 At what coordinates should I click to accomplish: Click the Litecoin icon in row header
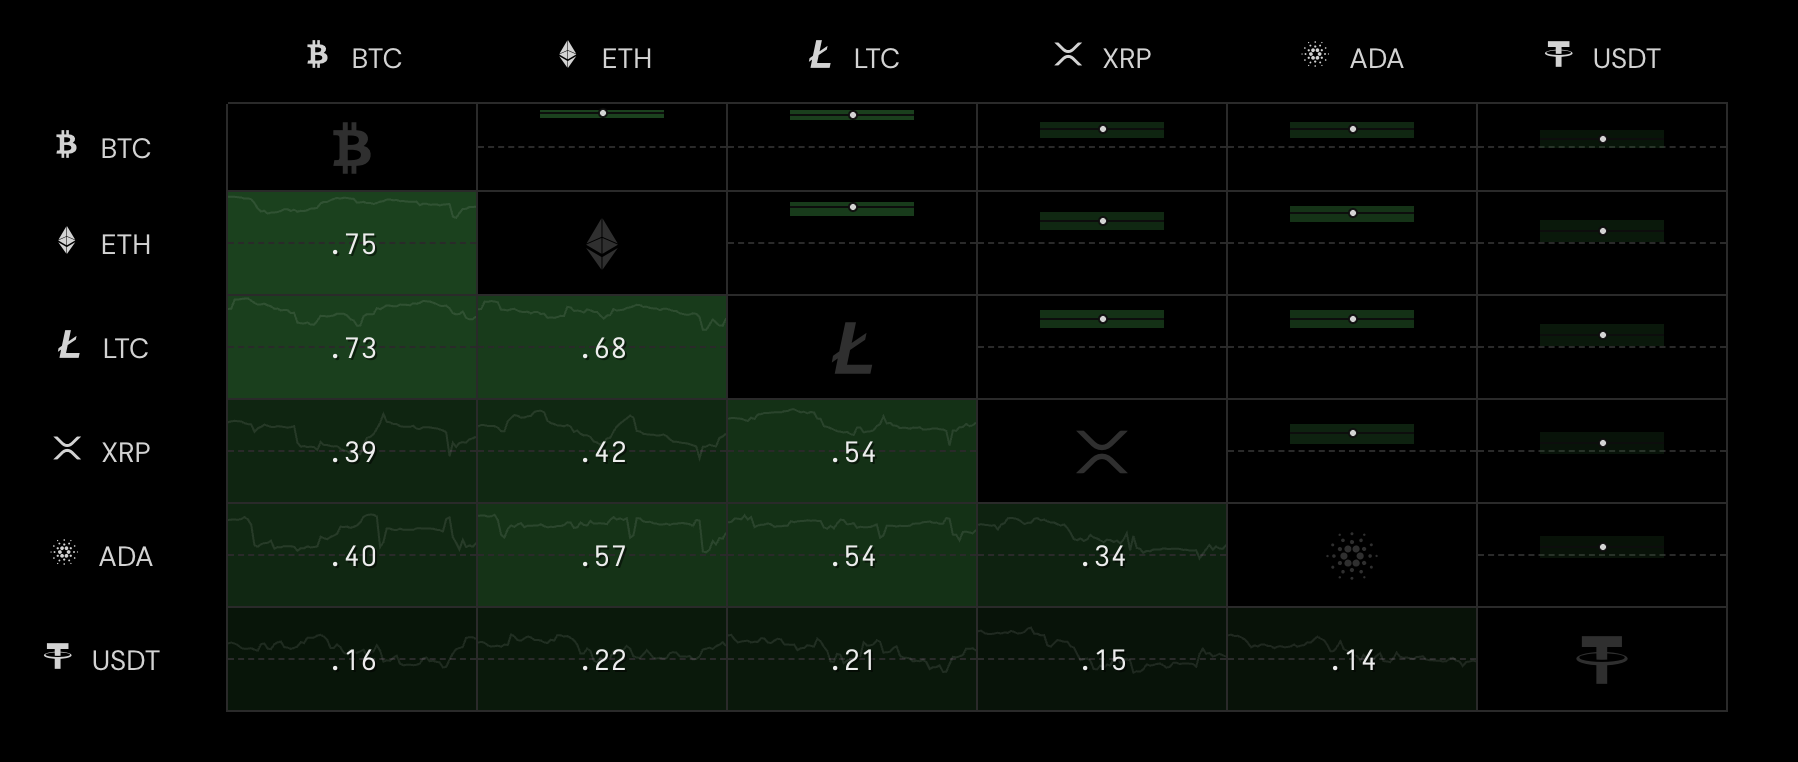(x=68, y=346)
